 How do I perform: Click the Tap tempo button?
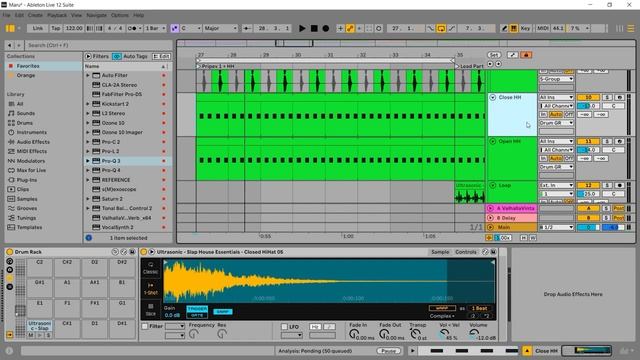(x=56, y=28)
